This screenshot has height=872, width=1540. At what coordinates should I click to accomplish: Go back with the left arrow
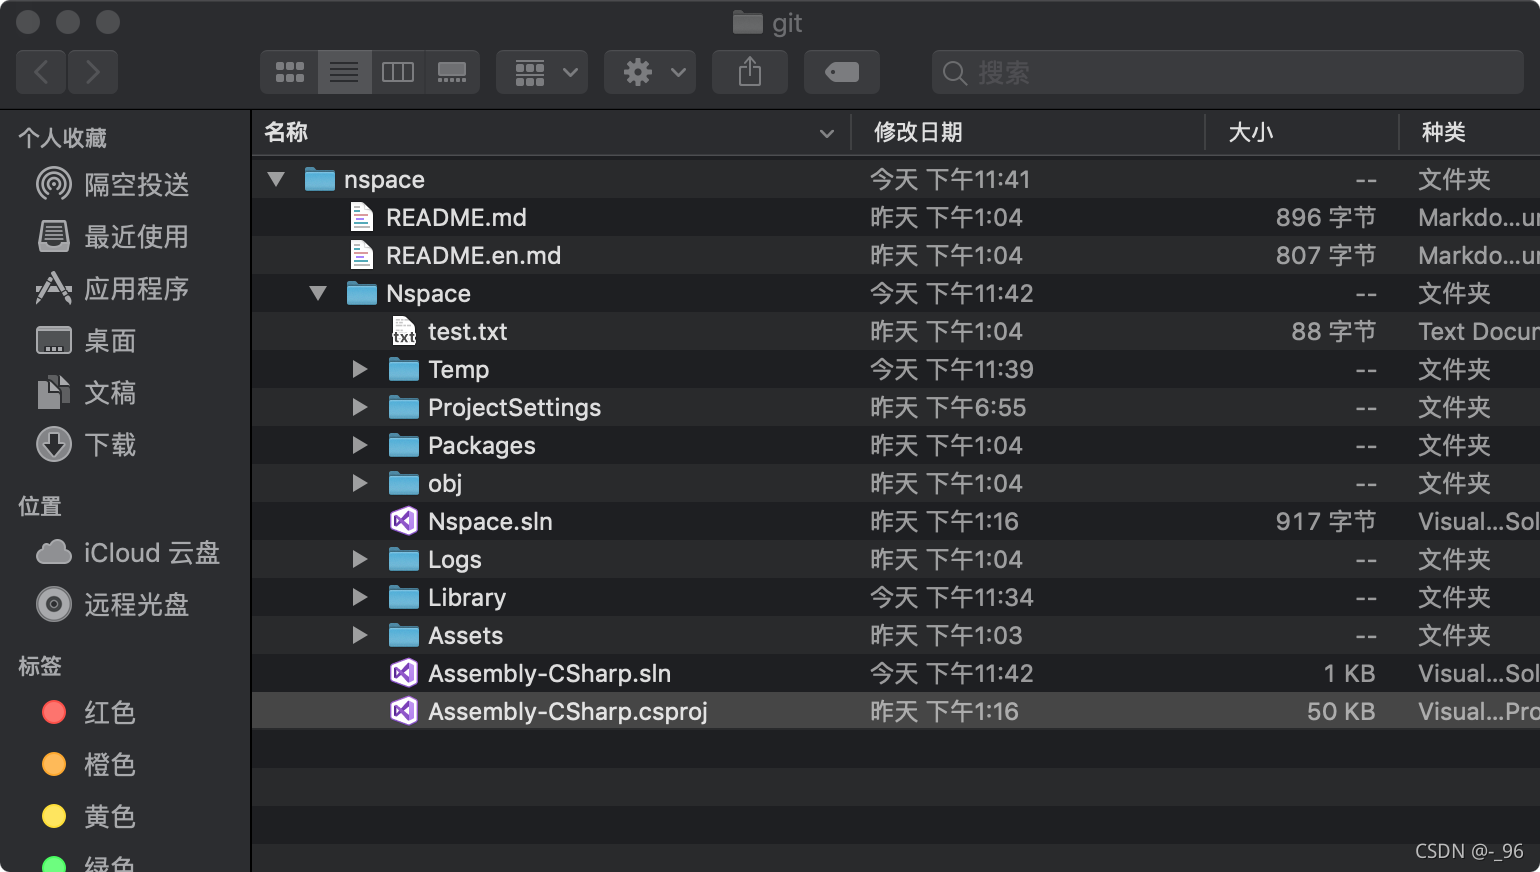click(x=41, y=72)
